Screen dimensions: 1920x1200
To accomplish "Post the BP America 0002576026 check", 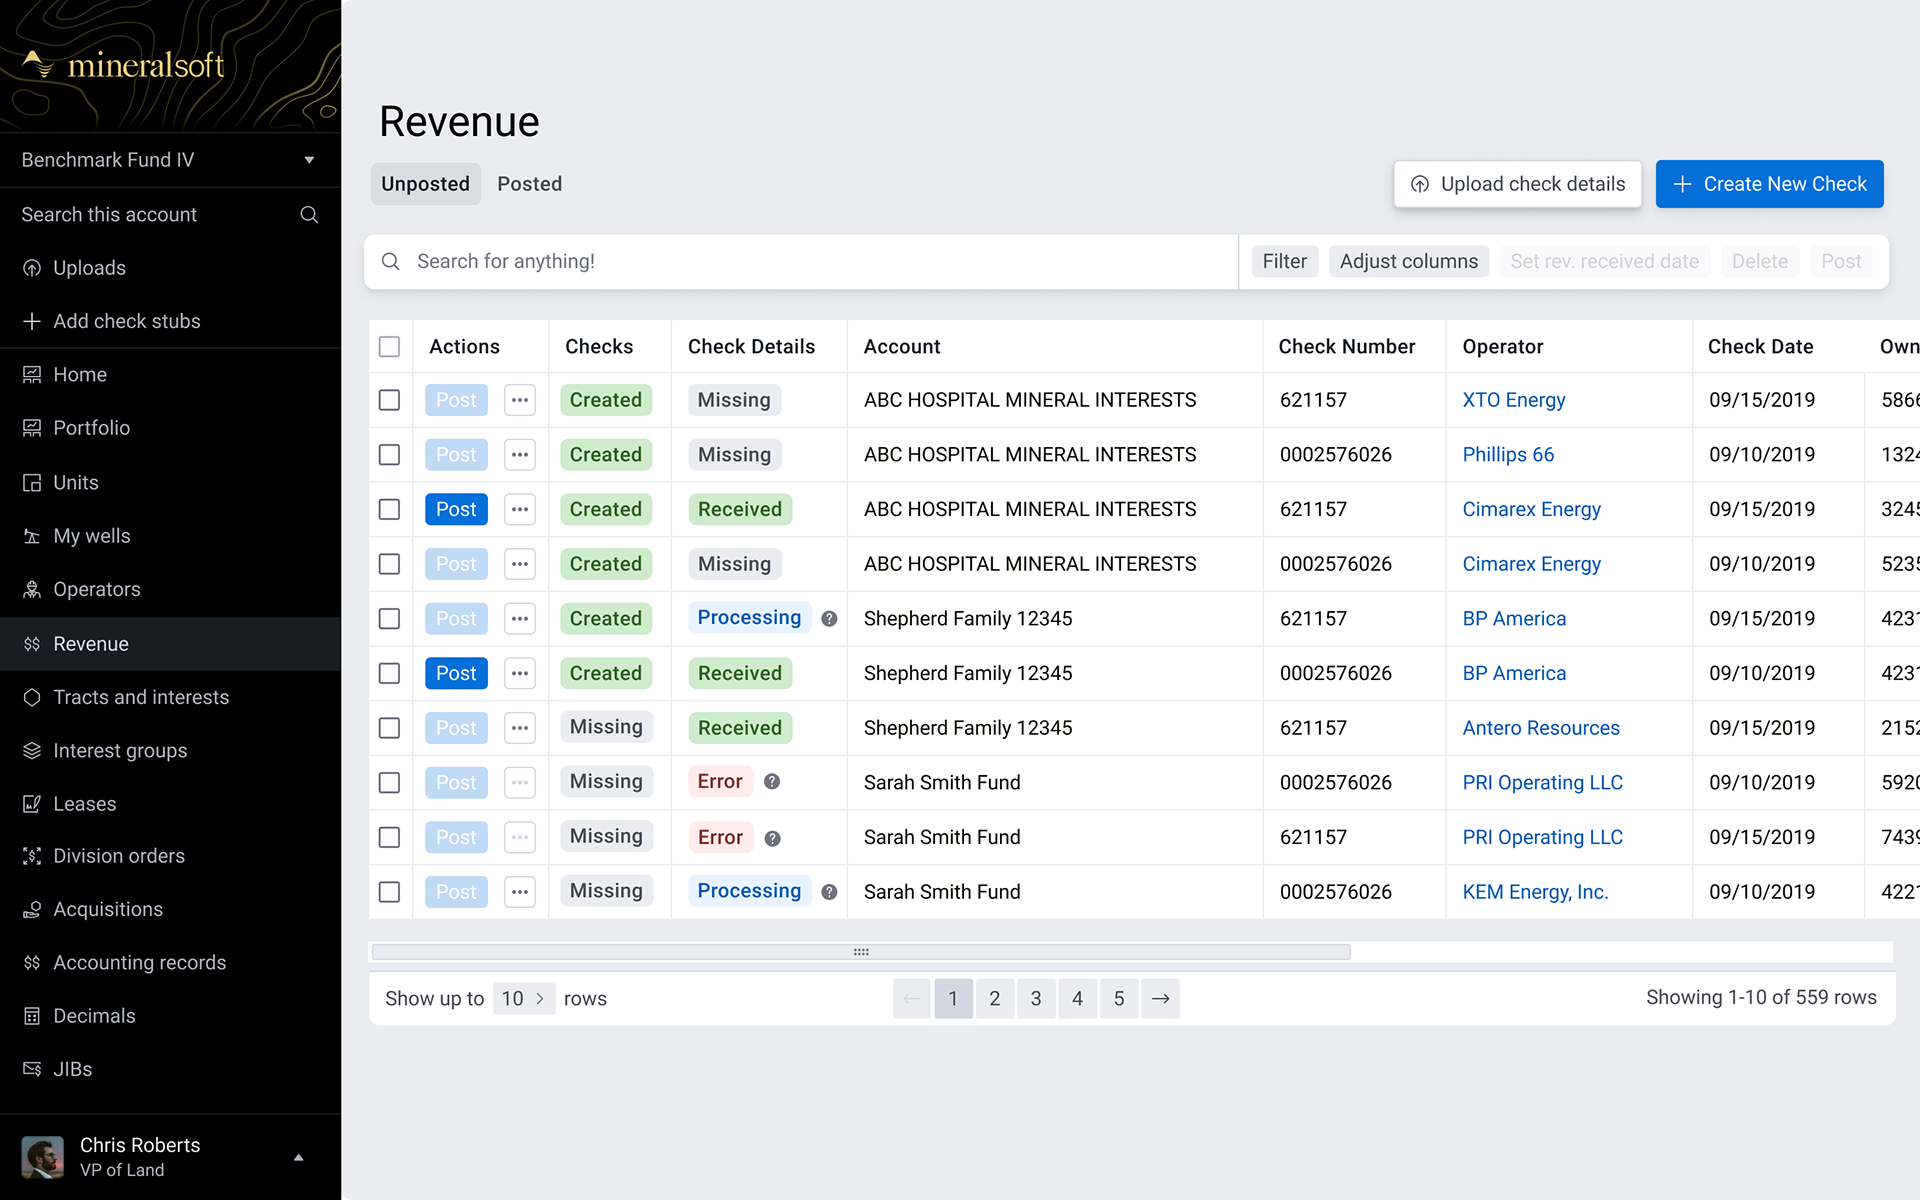I will 456,673.
